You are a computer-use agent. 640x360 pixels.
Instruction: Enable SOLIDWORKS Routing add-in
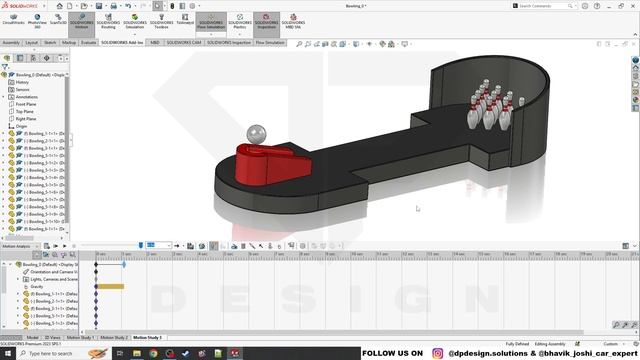coord(108,21)
